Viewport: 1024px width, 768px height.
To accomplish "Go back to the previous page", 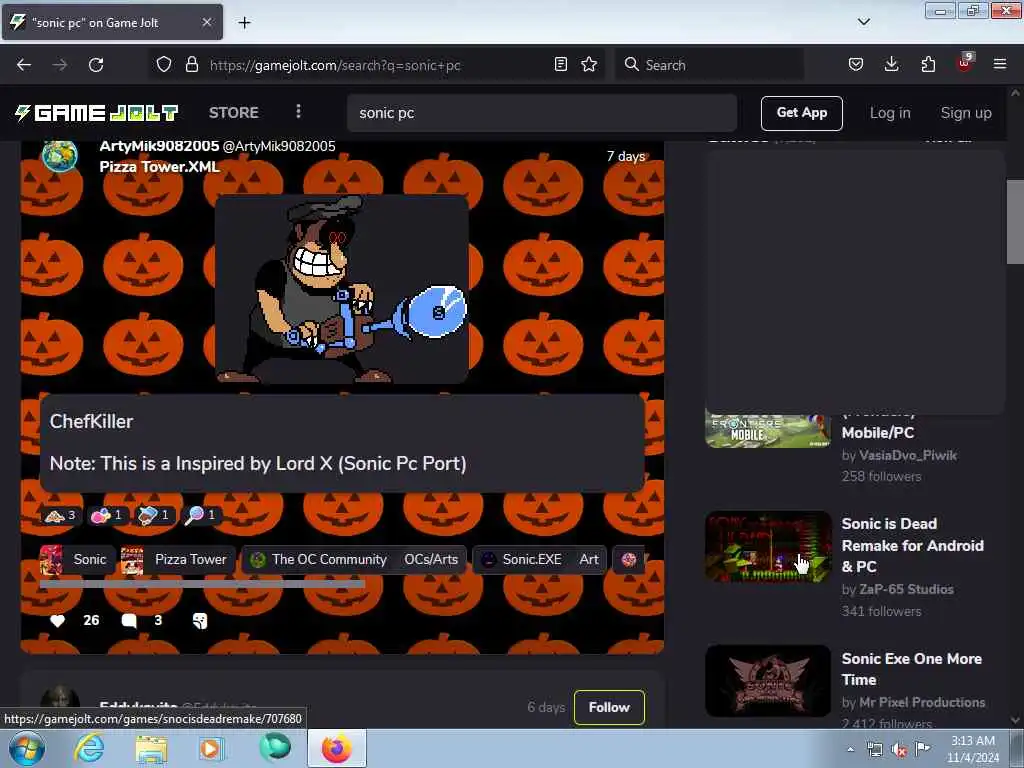I will point(24,65).
